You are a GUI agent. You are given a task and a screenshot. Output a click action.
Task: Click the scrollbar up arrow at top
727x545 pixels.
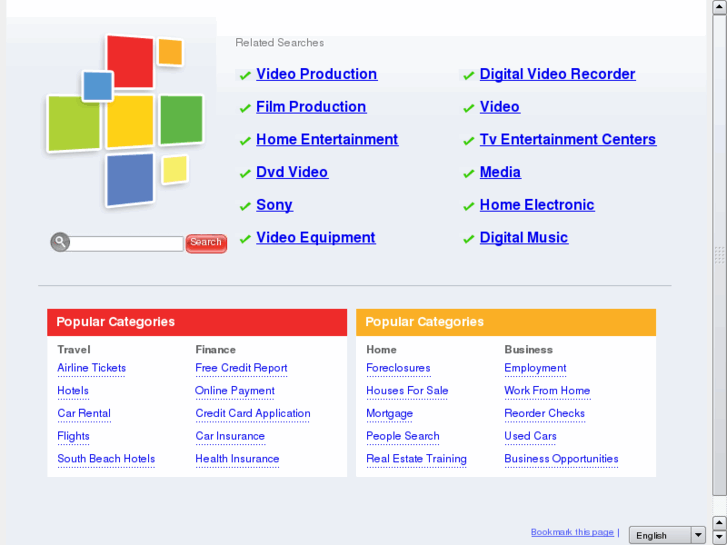click(719, 7)
